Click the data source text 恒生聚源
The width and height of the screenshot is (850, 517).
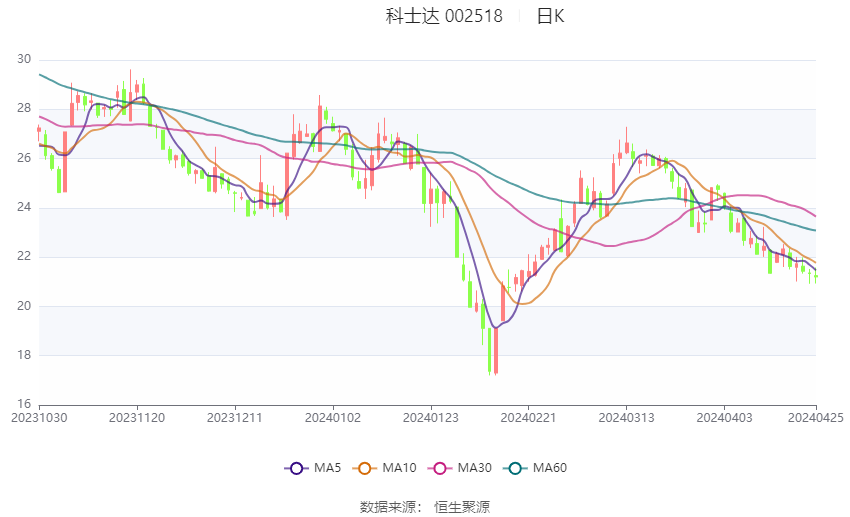(462, 507)
